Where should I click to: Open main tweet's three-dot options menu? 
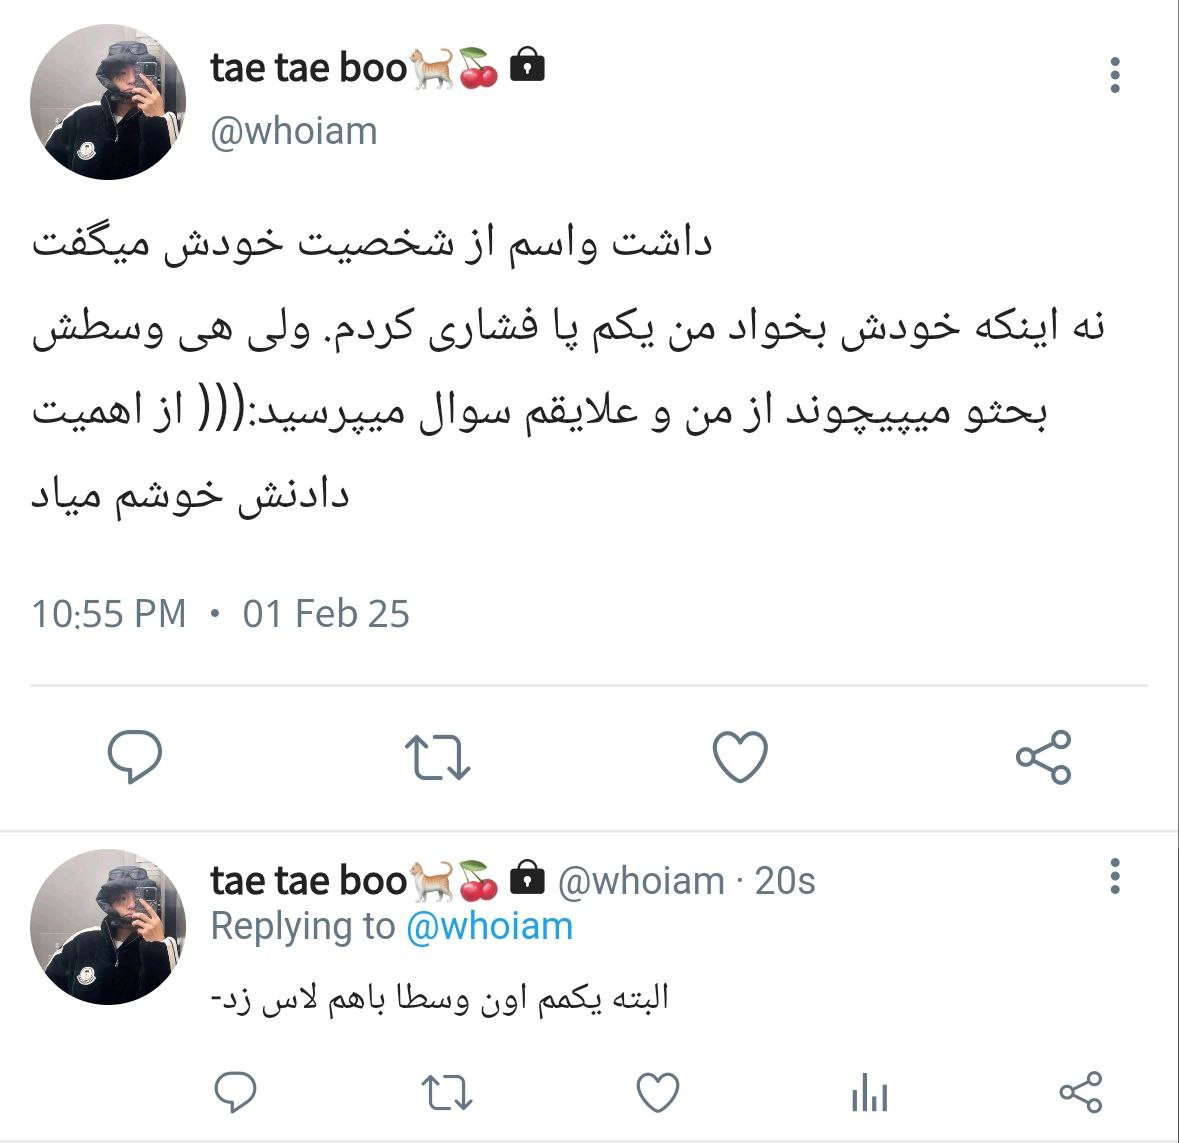point(1114,75)
